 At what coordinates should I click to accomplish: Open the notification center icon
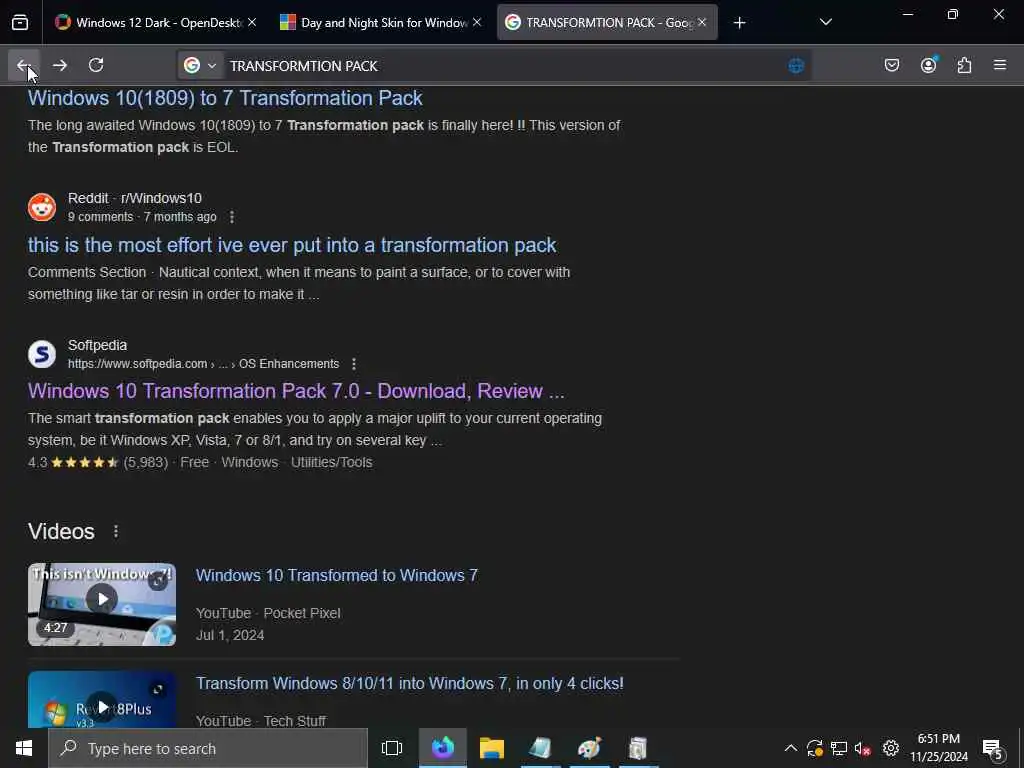[x=993, y=750]
